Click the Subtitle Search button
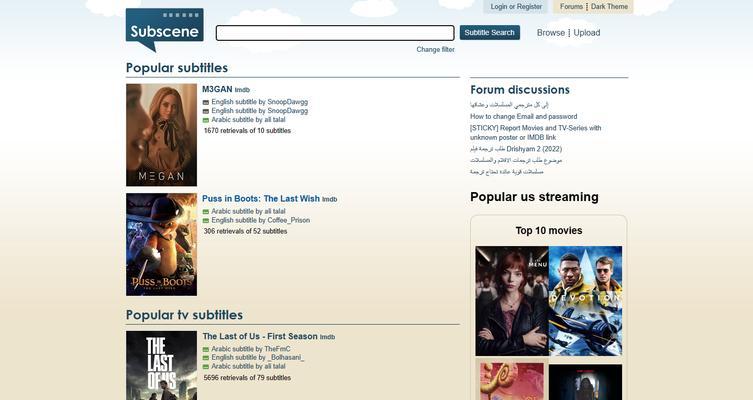This screenshot has height=400, width=753. pyautogui.click(x=489, y=33)
